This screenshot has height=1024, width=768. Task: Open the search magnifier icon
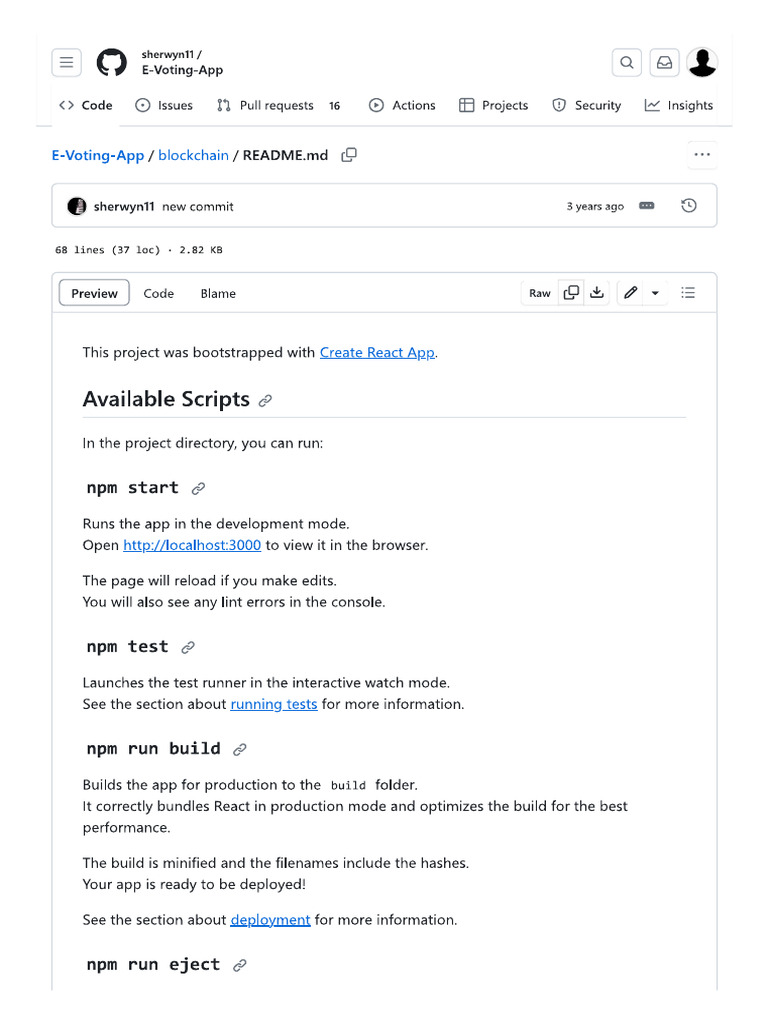click(x=627, y=63)
